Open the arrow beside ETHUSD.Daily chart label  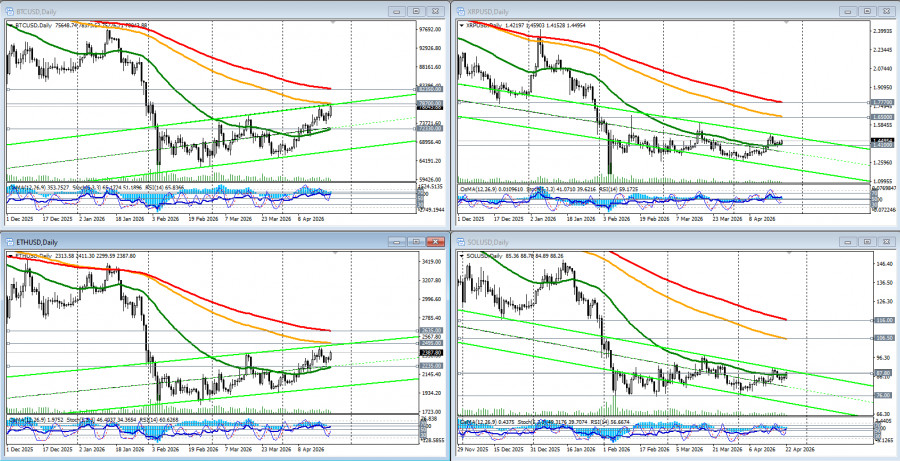coord(10,255)
